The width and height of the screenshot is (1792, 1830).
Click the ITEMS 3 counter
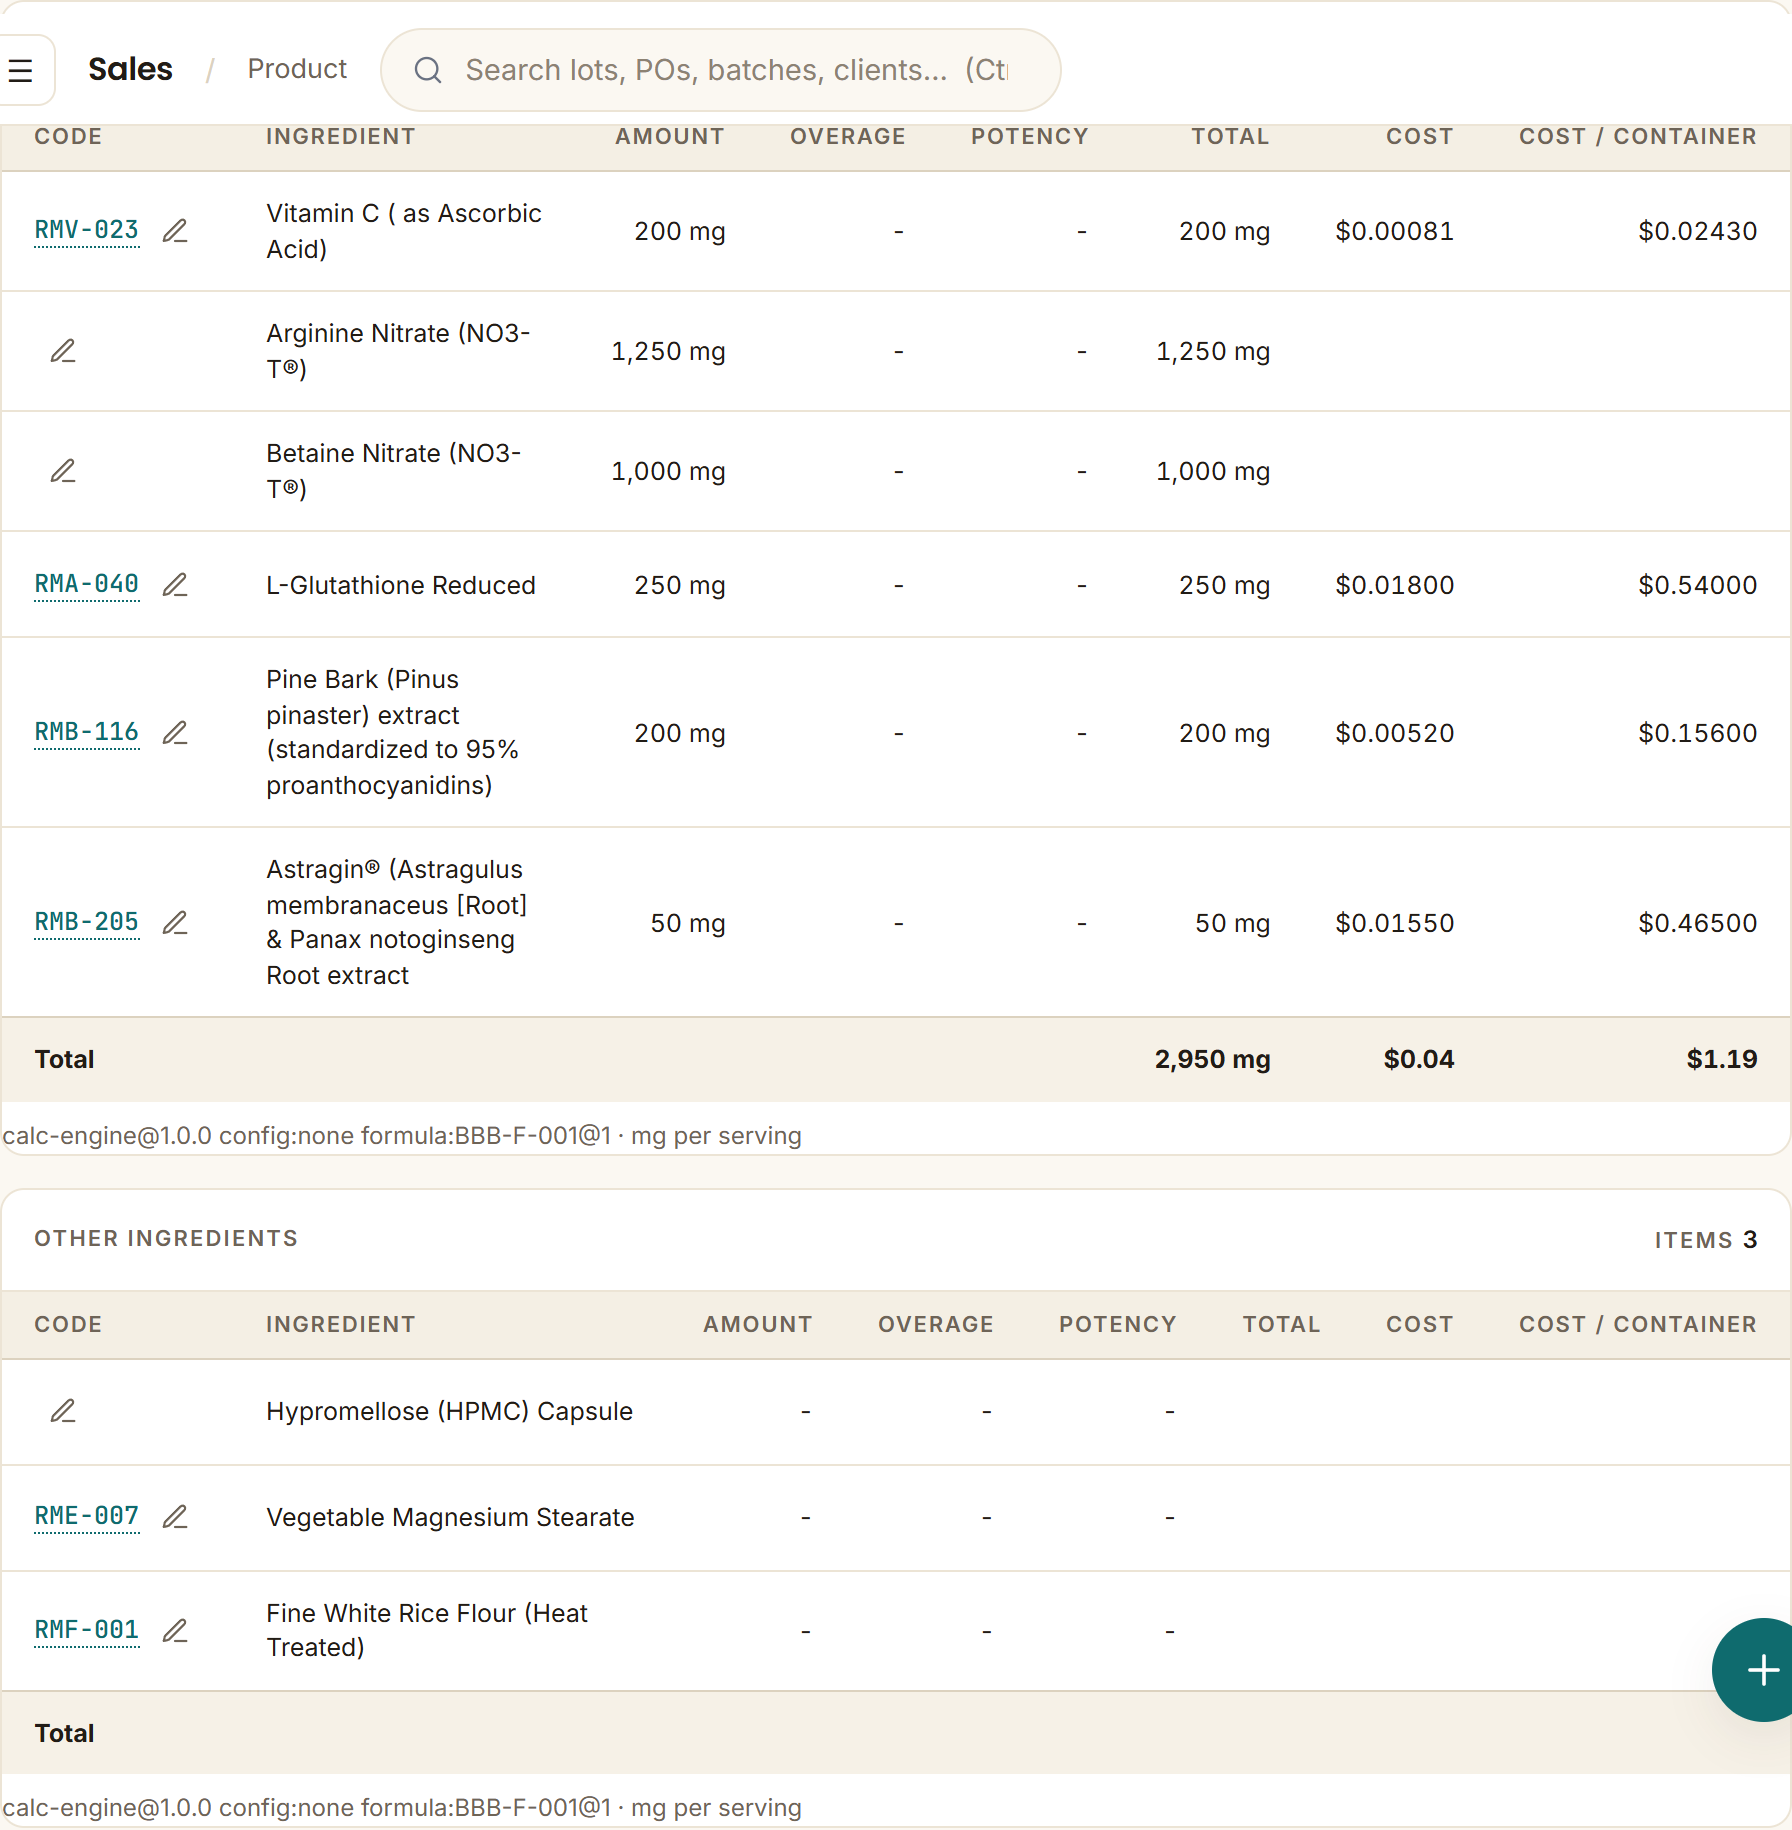(1706, 1240)
